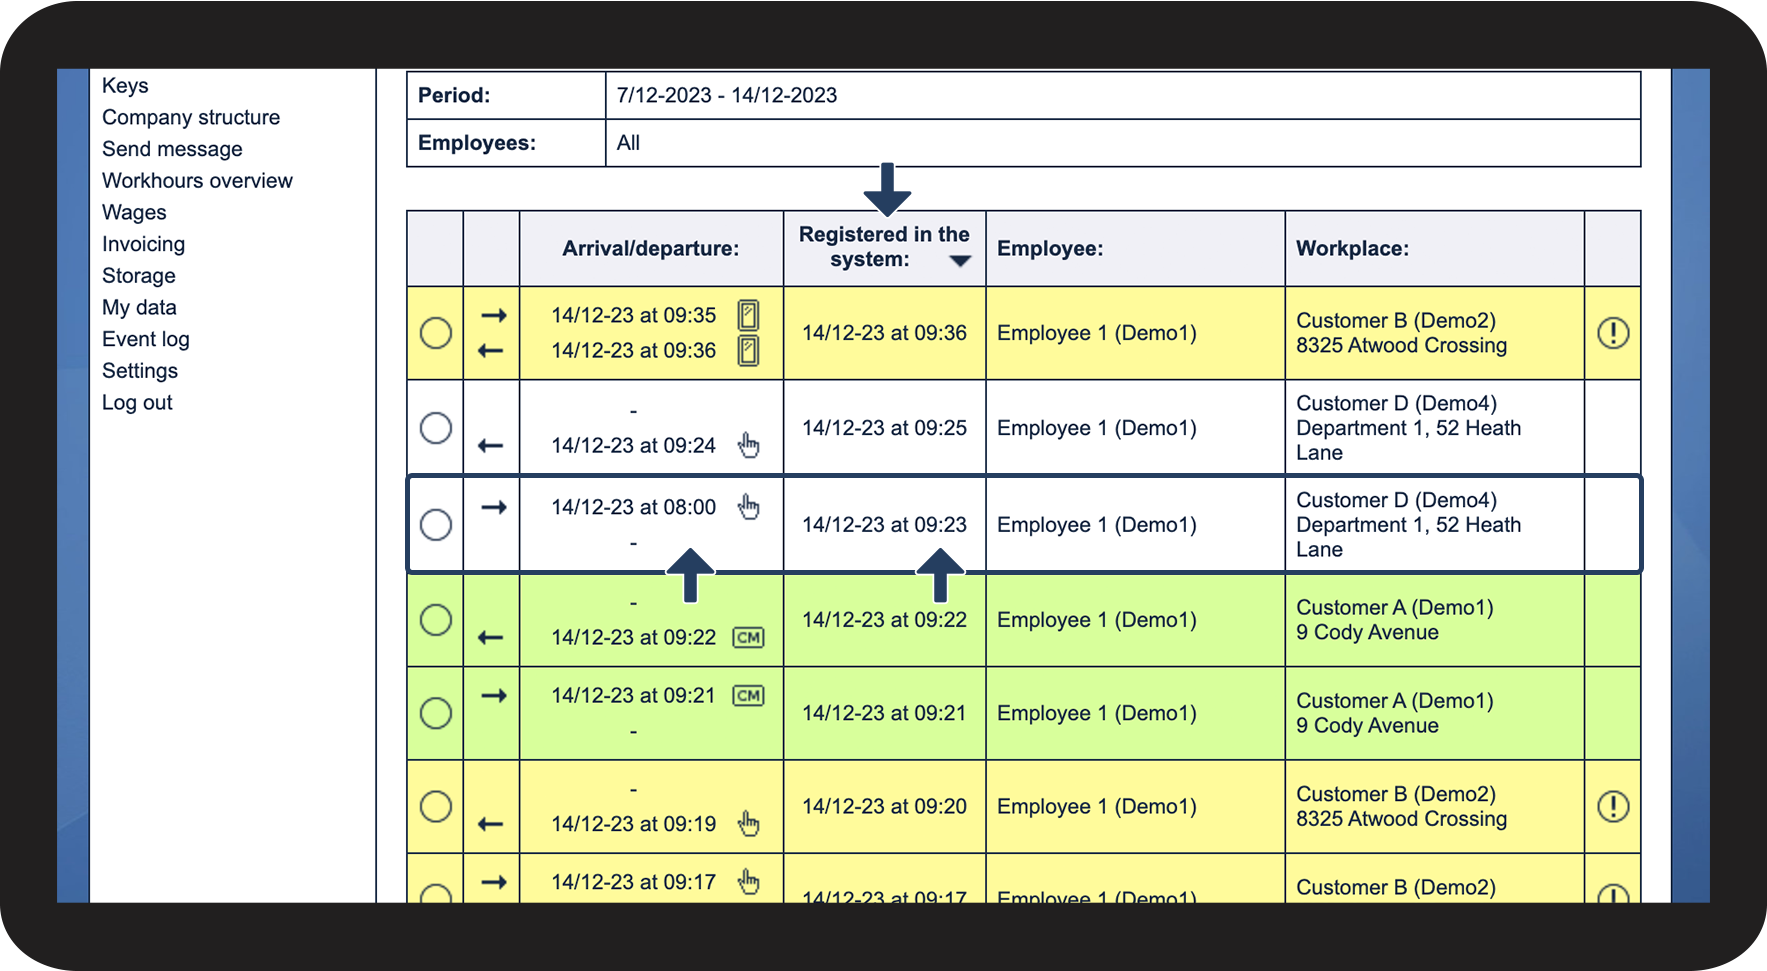The height and width of the screenshot is (971, 1767).
Task: Click the departure arrow for the 09:19 entry
Action: click(490, 824)
